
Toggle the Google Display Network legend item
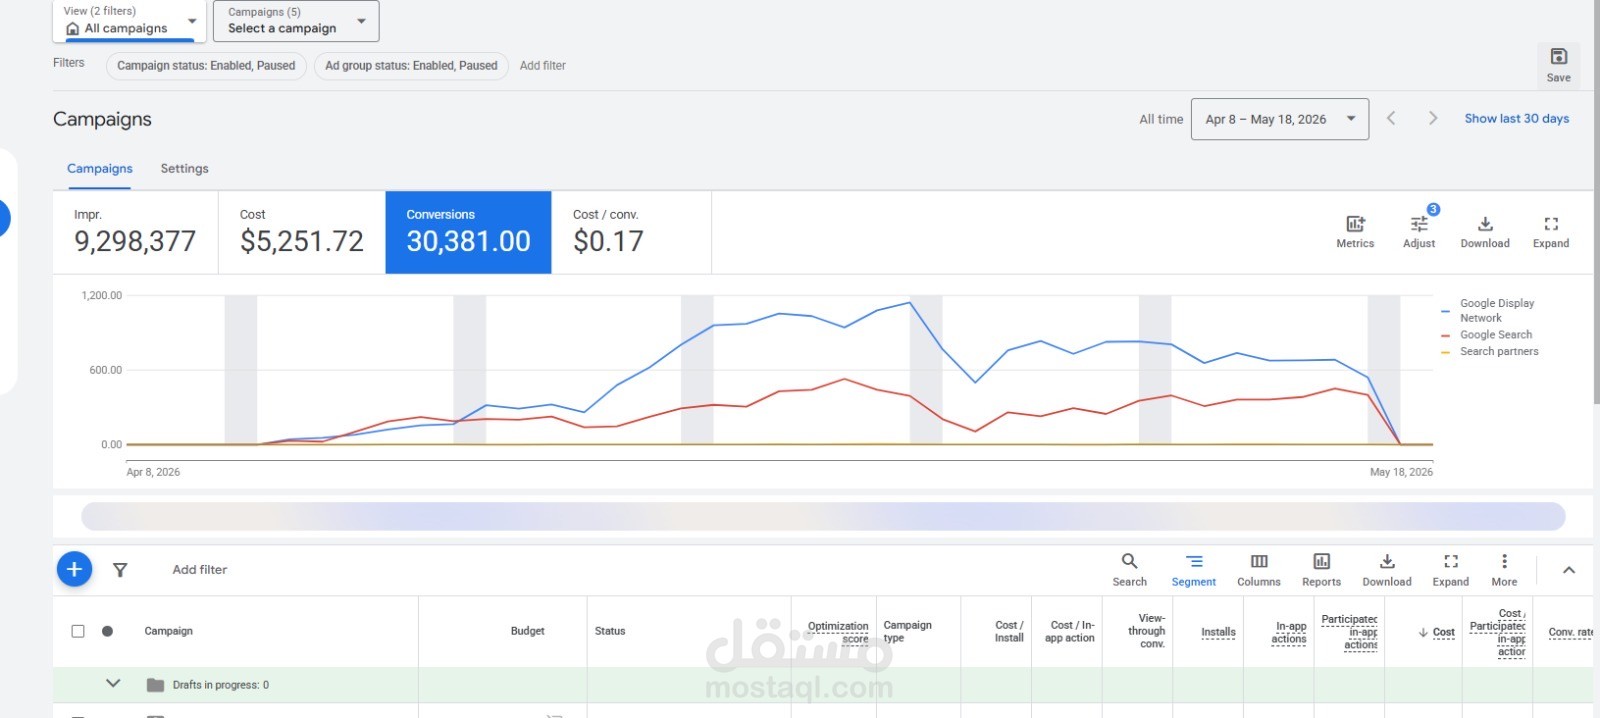pos(1488,310)
